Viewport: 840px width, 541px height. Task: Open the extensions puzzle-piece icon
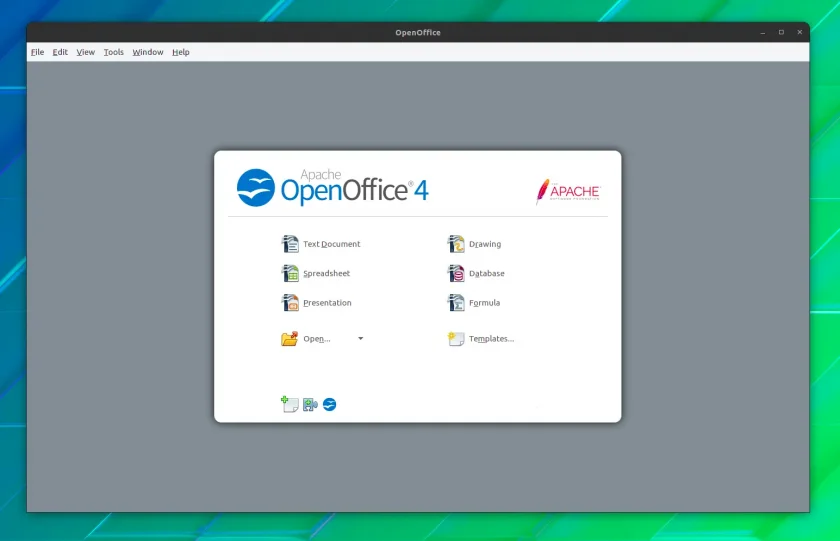coord(310,404)
